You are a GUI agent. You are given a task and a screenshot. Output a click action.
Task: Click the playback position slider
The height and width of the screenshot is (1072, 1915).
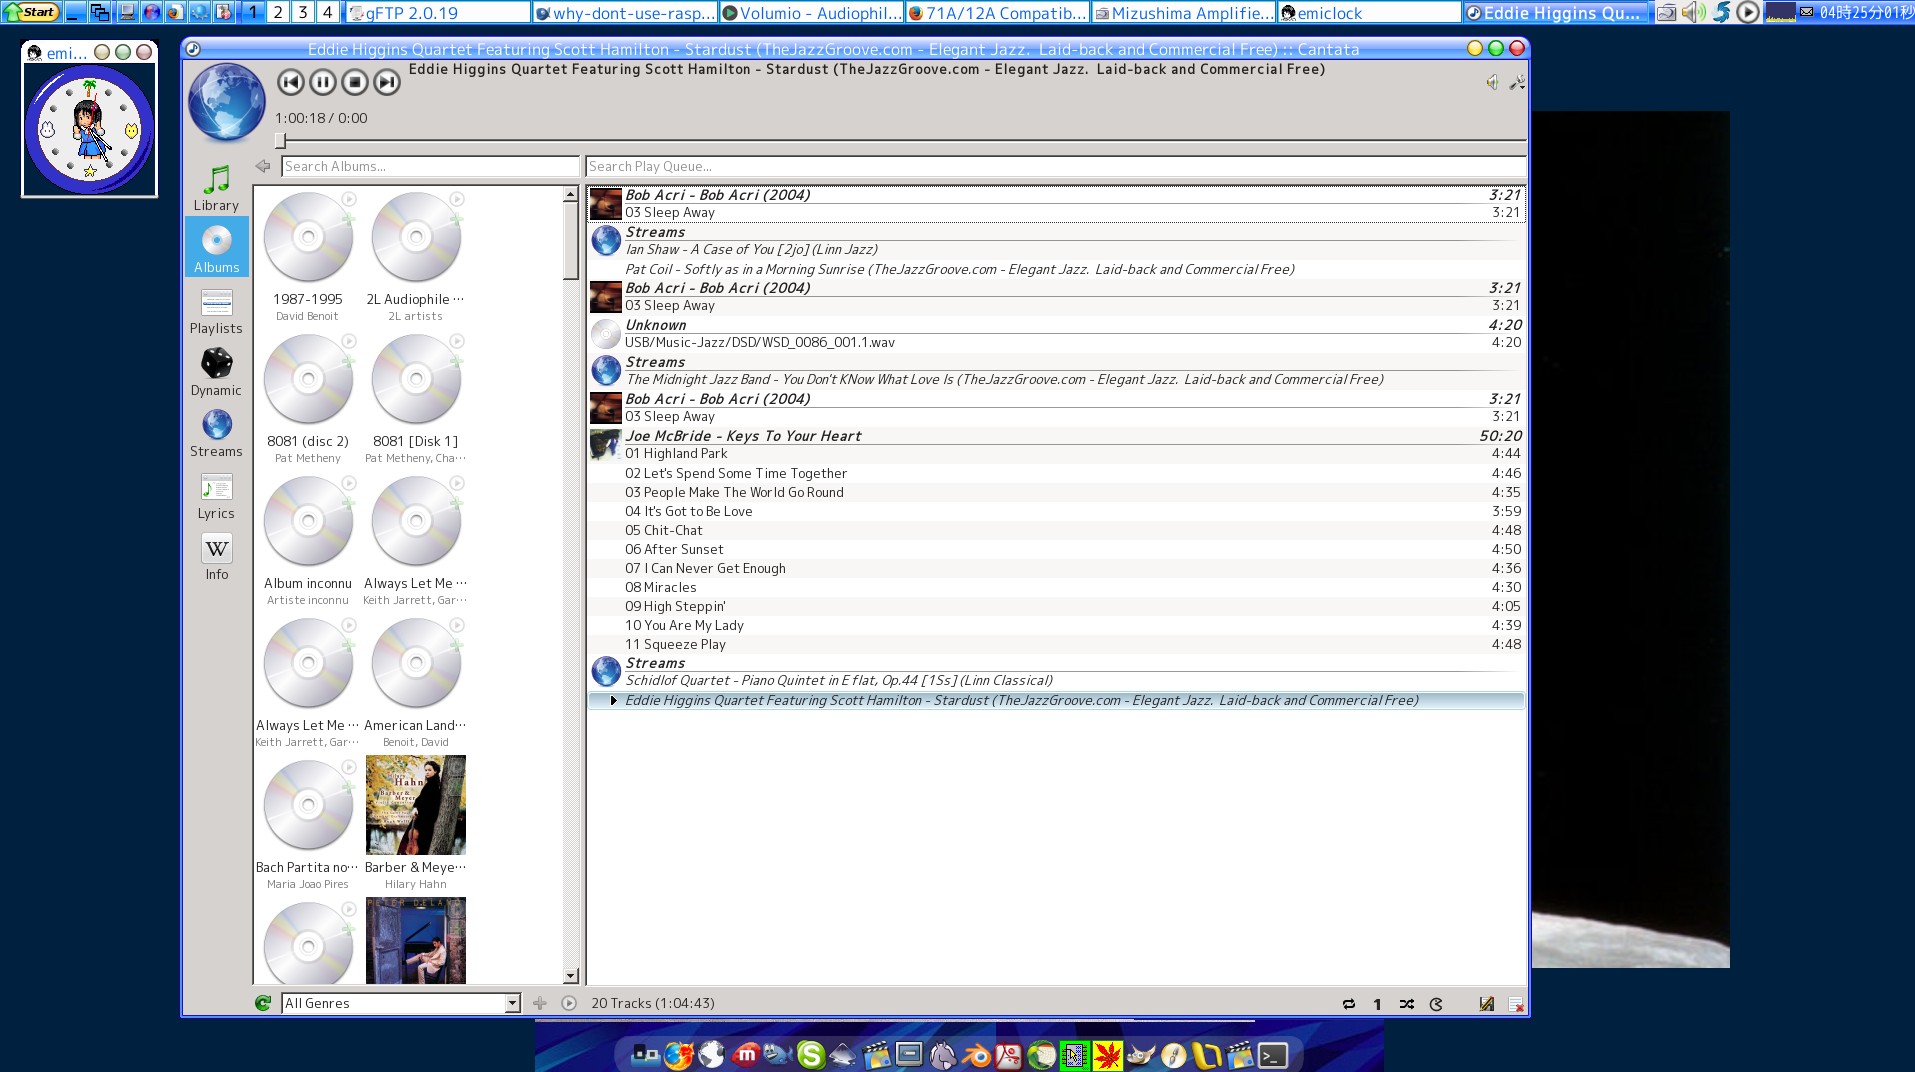tap(900, 141)
